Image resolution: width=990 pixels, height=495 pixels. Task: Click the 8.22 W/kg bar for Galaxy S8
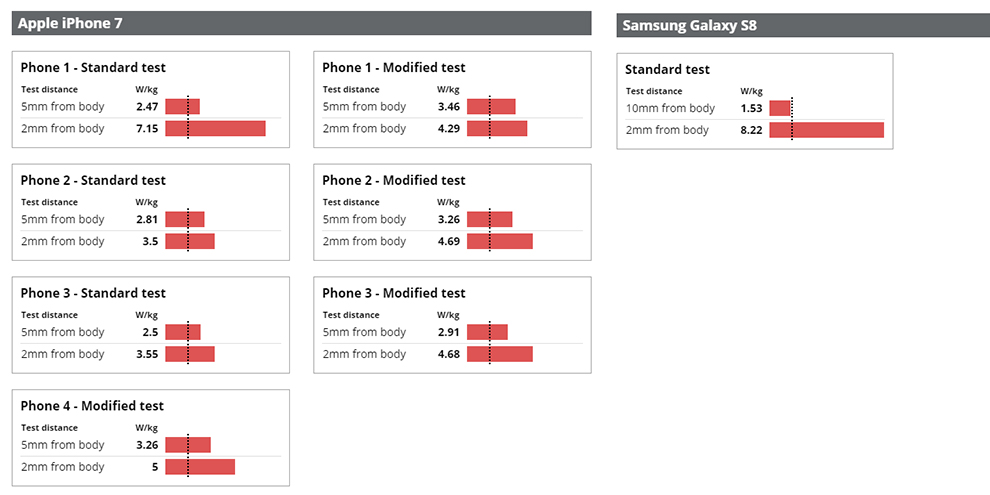826,131
